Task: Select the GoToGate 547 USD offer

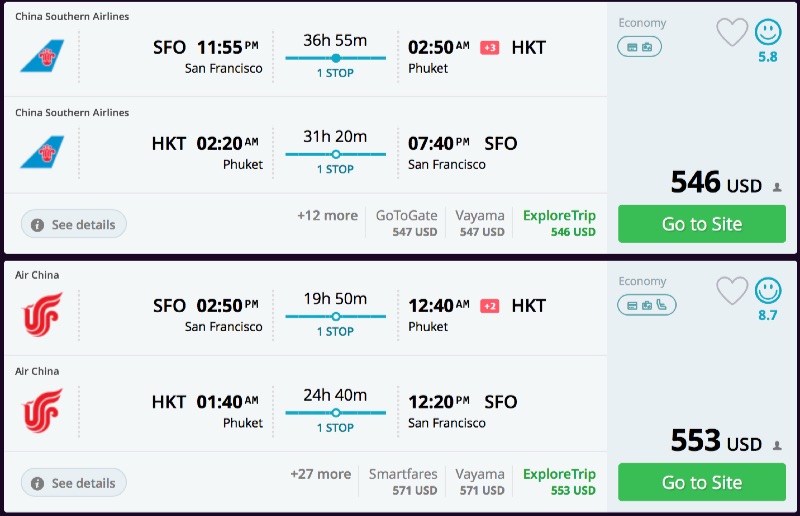Action: pos(407,223)
